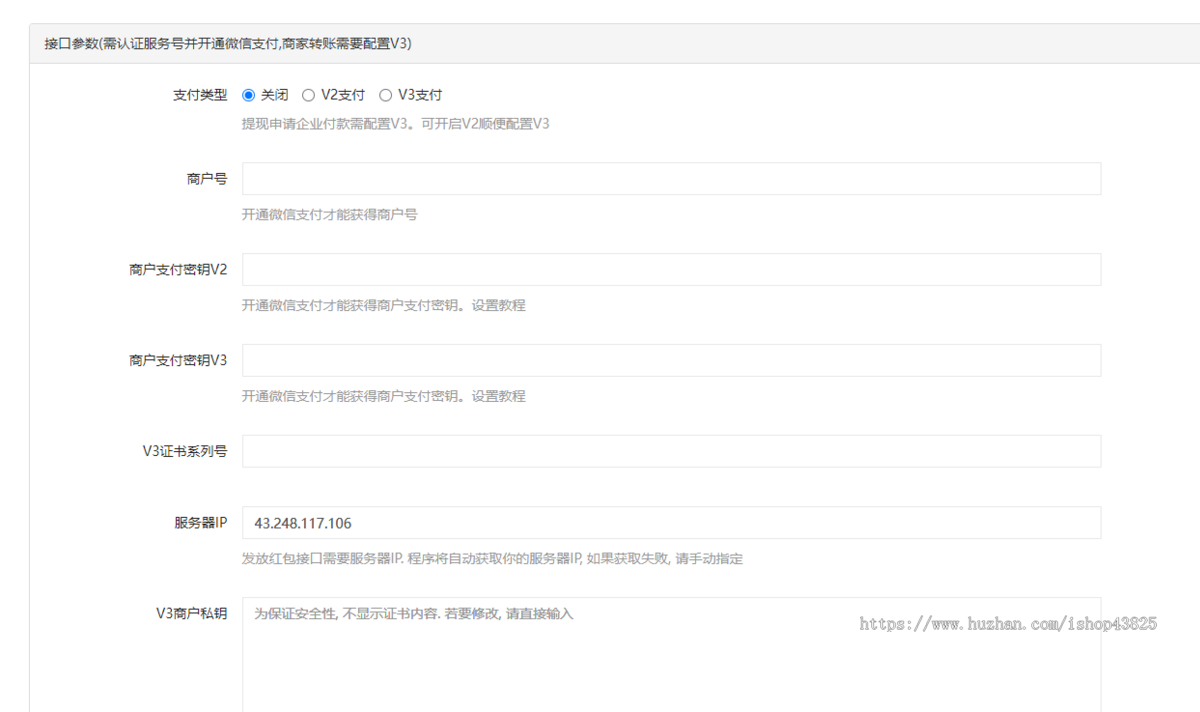Choose the V3支付 radio option
This screenshot has width=1200, height=712.
pos(385,96)
